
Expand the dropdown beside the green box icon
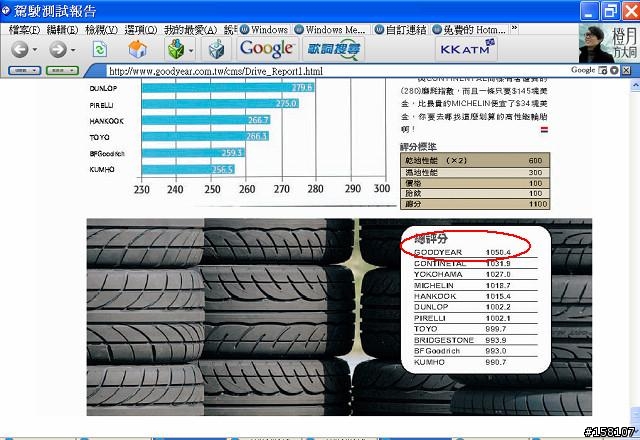[191, 50]
